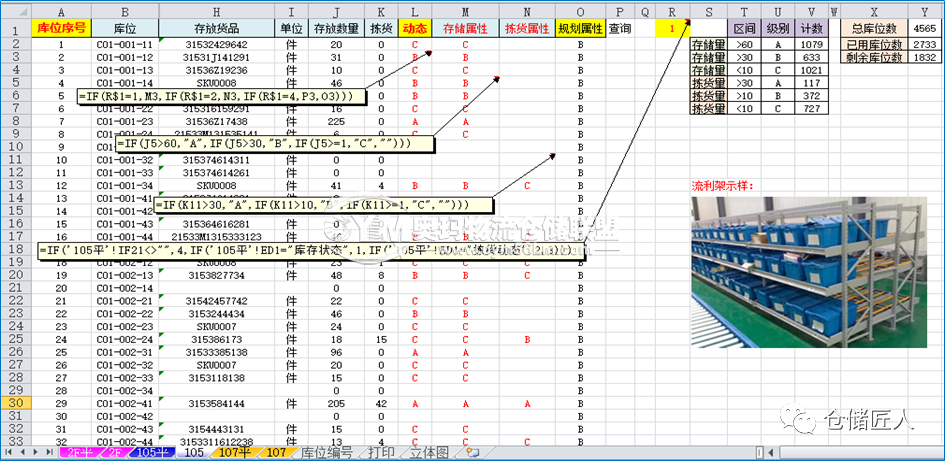The height and width of the screenshot is (461, 945).
Task: Click the 剩余库位数 label cell
Action: coord(874,57)
